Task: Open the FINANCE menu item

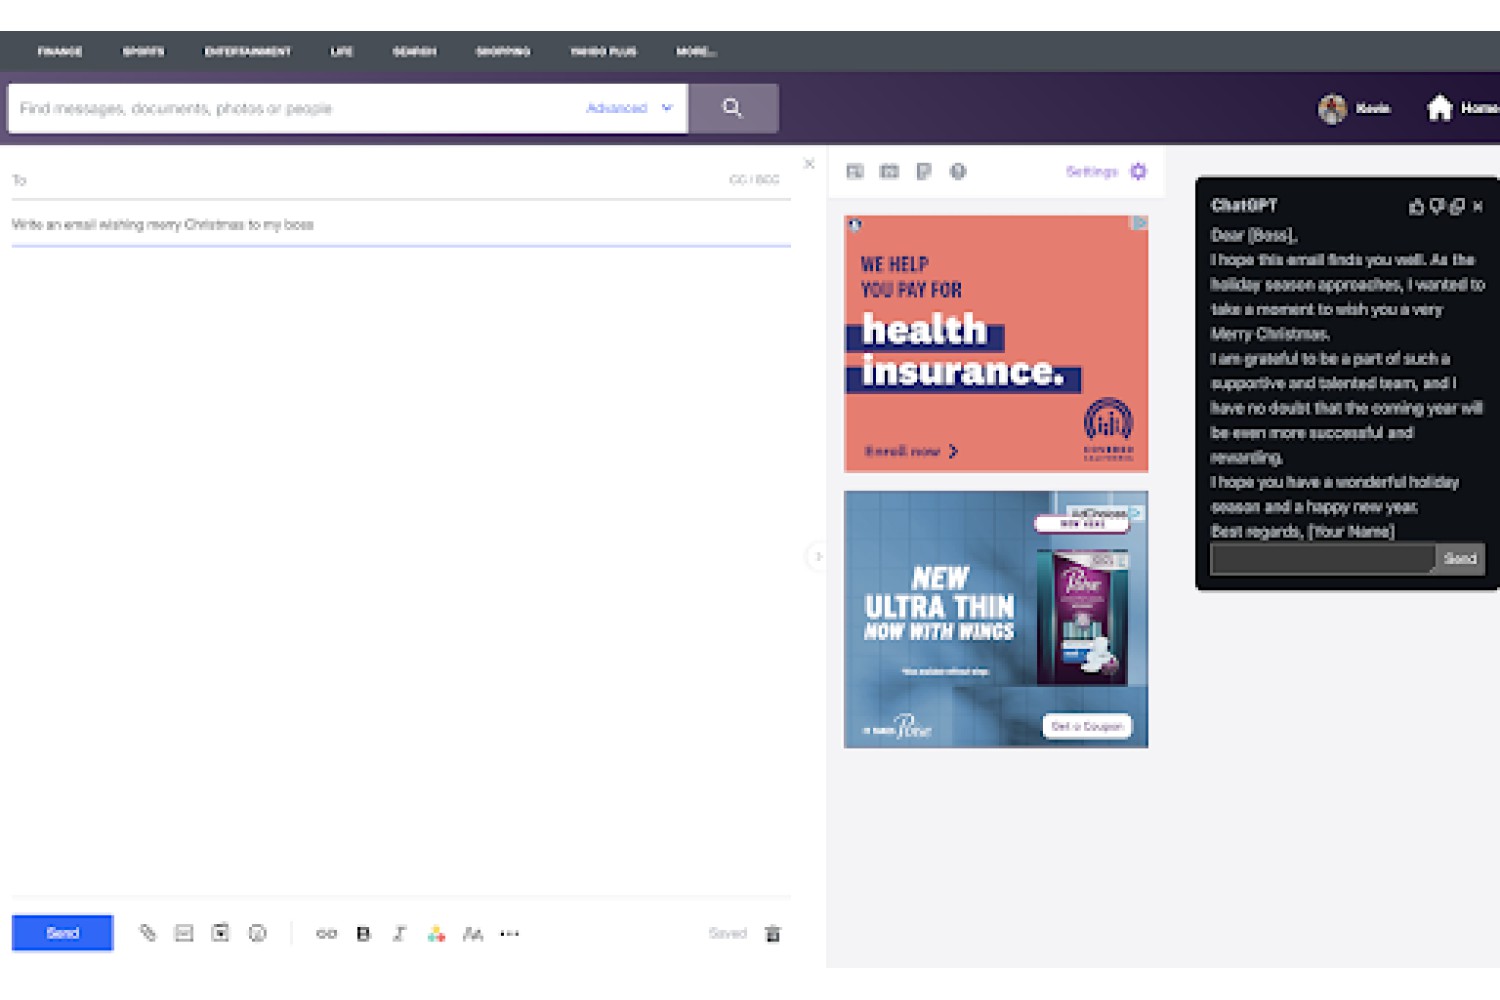Action: click(60, 51)
